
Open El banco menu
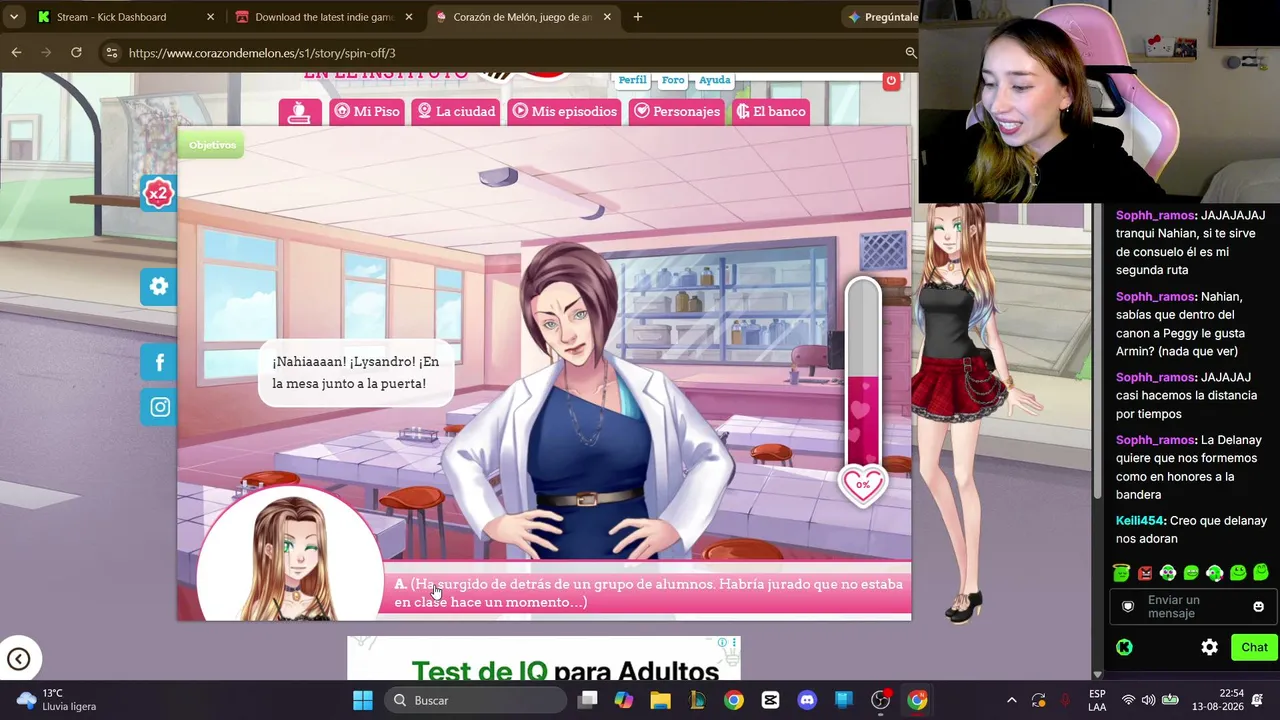point(771,111)
